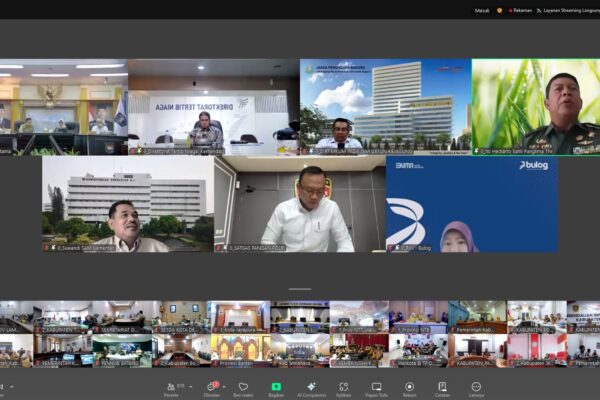Select the SEKRETARIAT D... thumbnail

tap(122, 317)
